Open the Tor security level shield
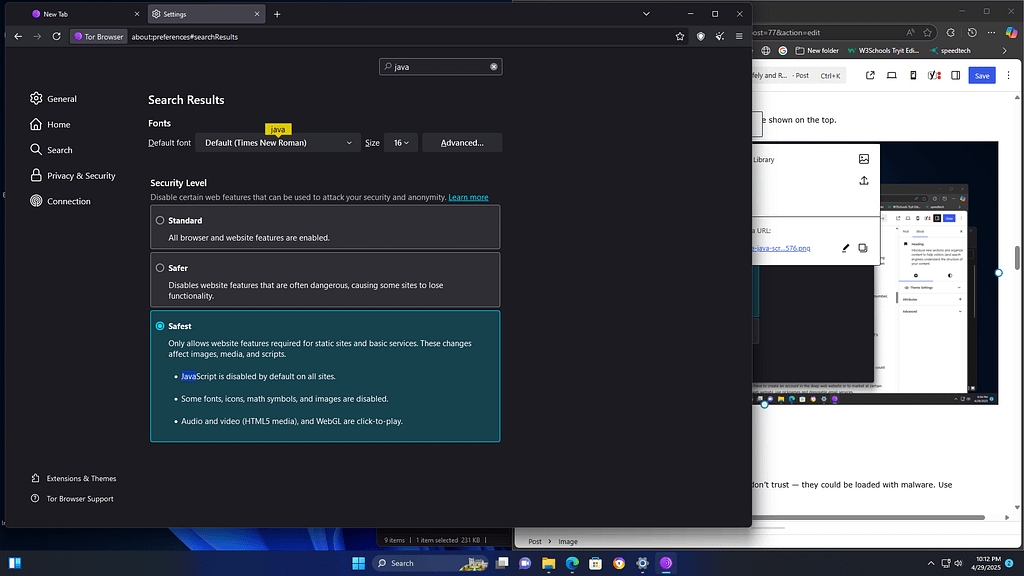 point(701,37)
